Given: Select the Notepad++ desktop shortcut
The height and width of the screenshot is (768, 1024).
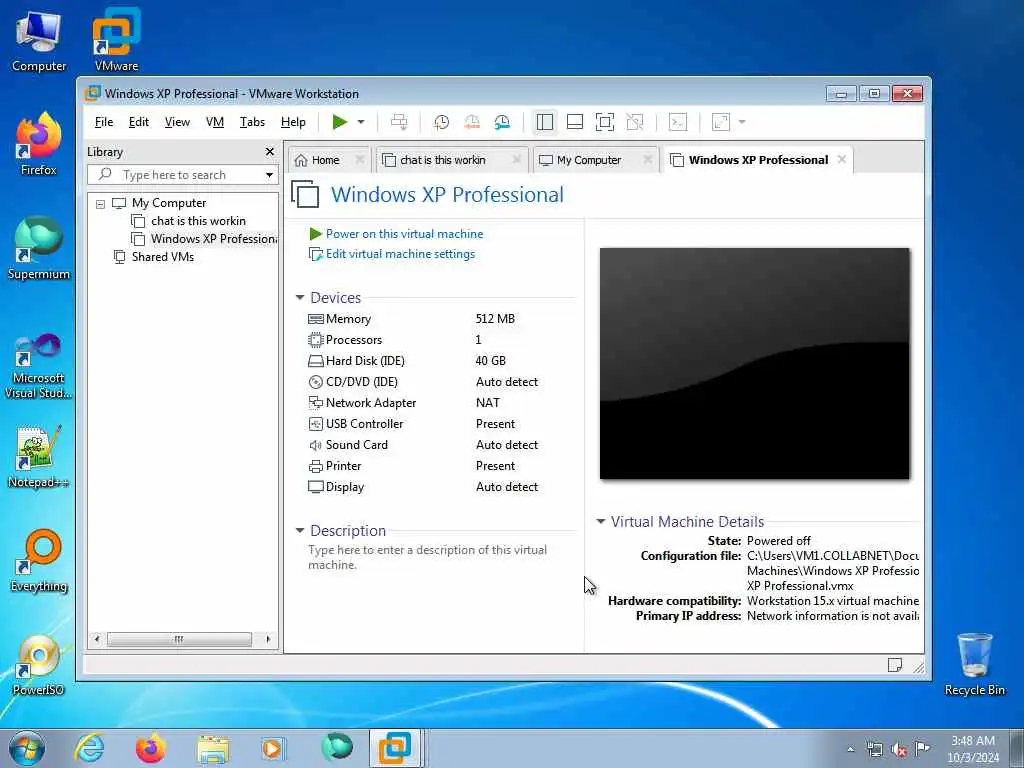Looking at the screenshot, I should [38, 457].
